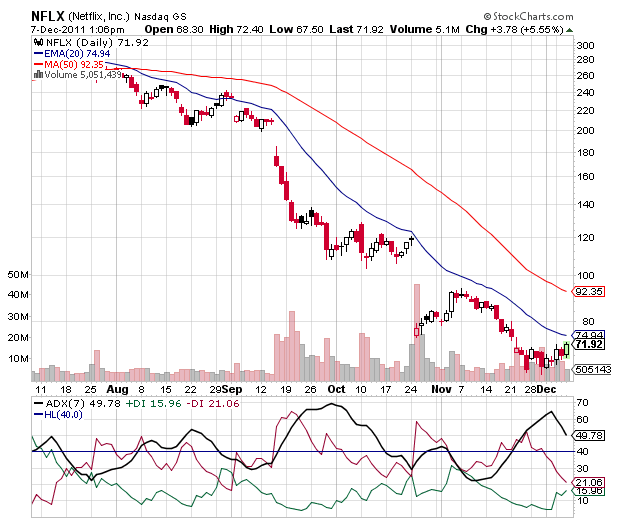618x518 pixels.
Task: Click the 300 price axis label
Action: pyautogui.click(x=585, y=46)
